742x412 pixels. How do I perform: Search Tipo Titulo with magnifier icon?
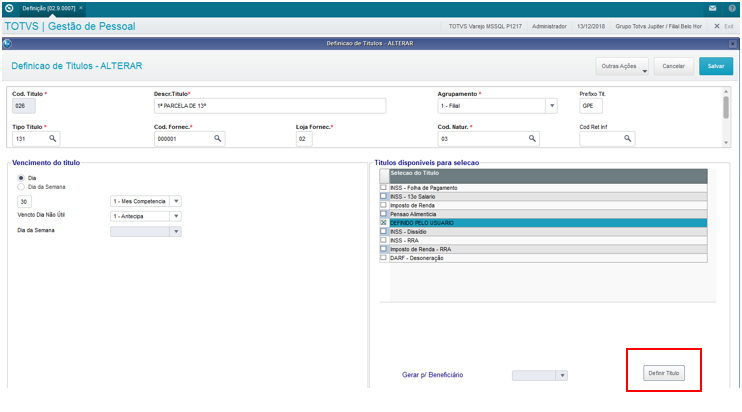pos(53,138)
